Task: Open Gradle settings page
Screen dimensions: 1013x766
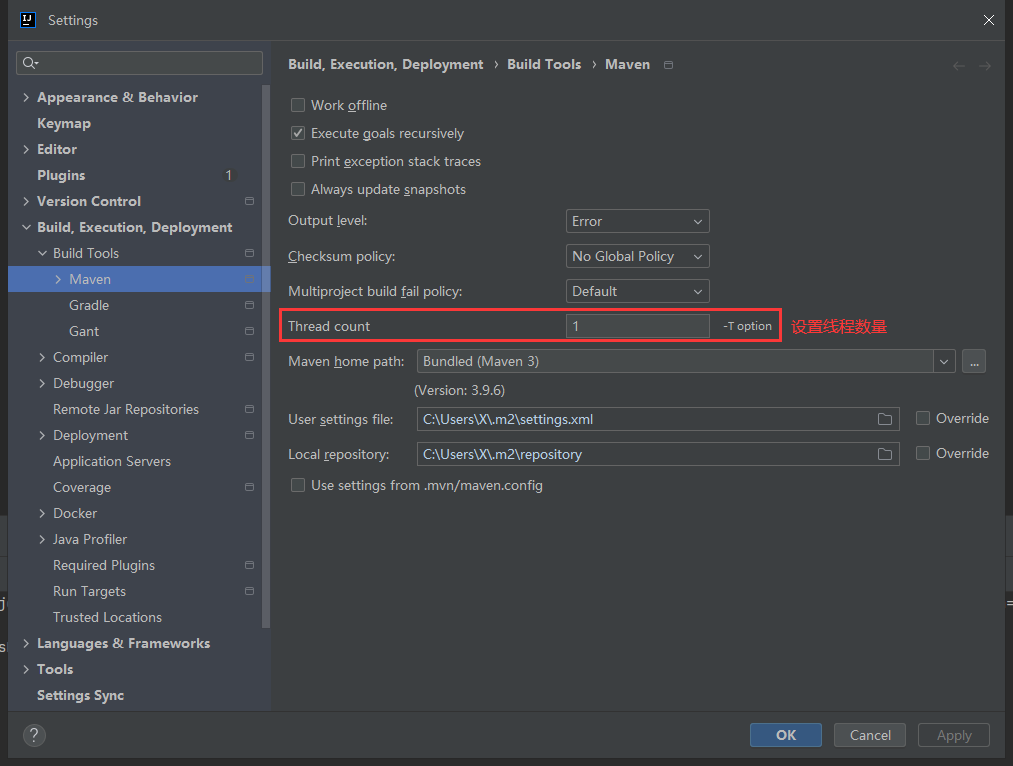Action: (89, 305)
